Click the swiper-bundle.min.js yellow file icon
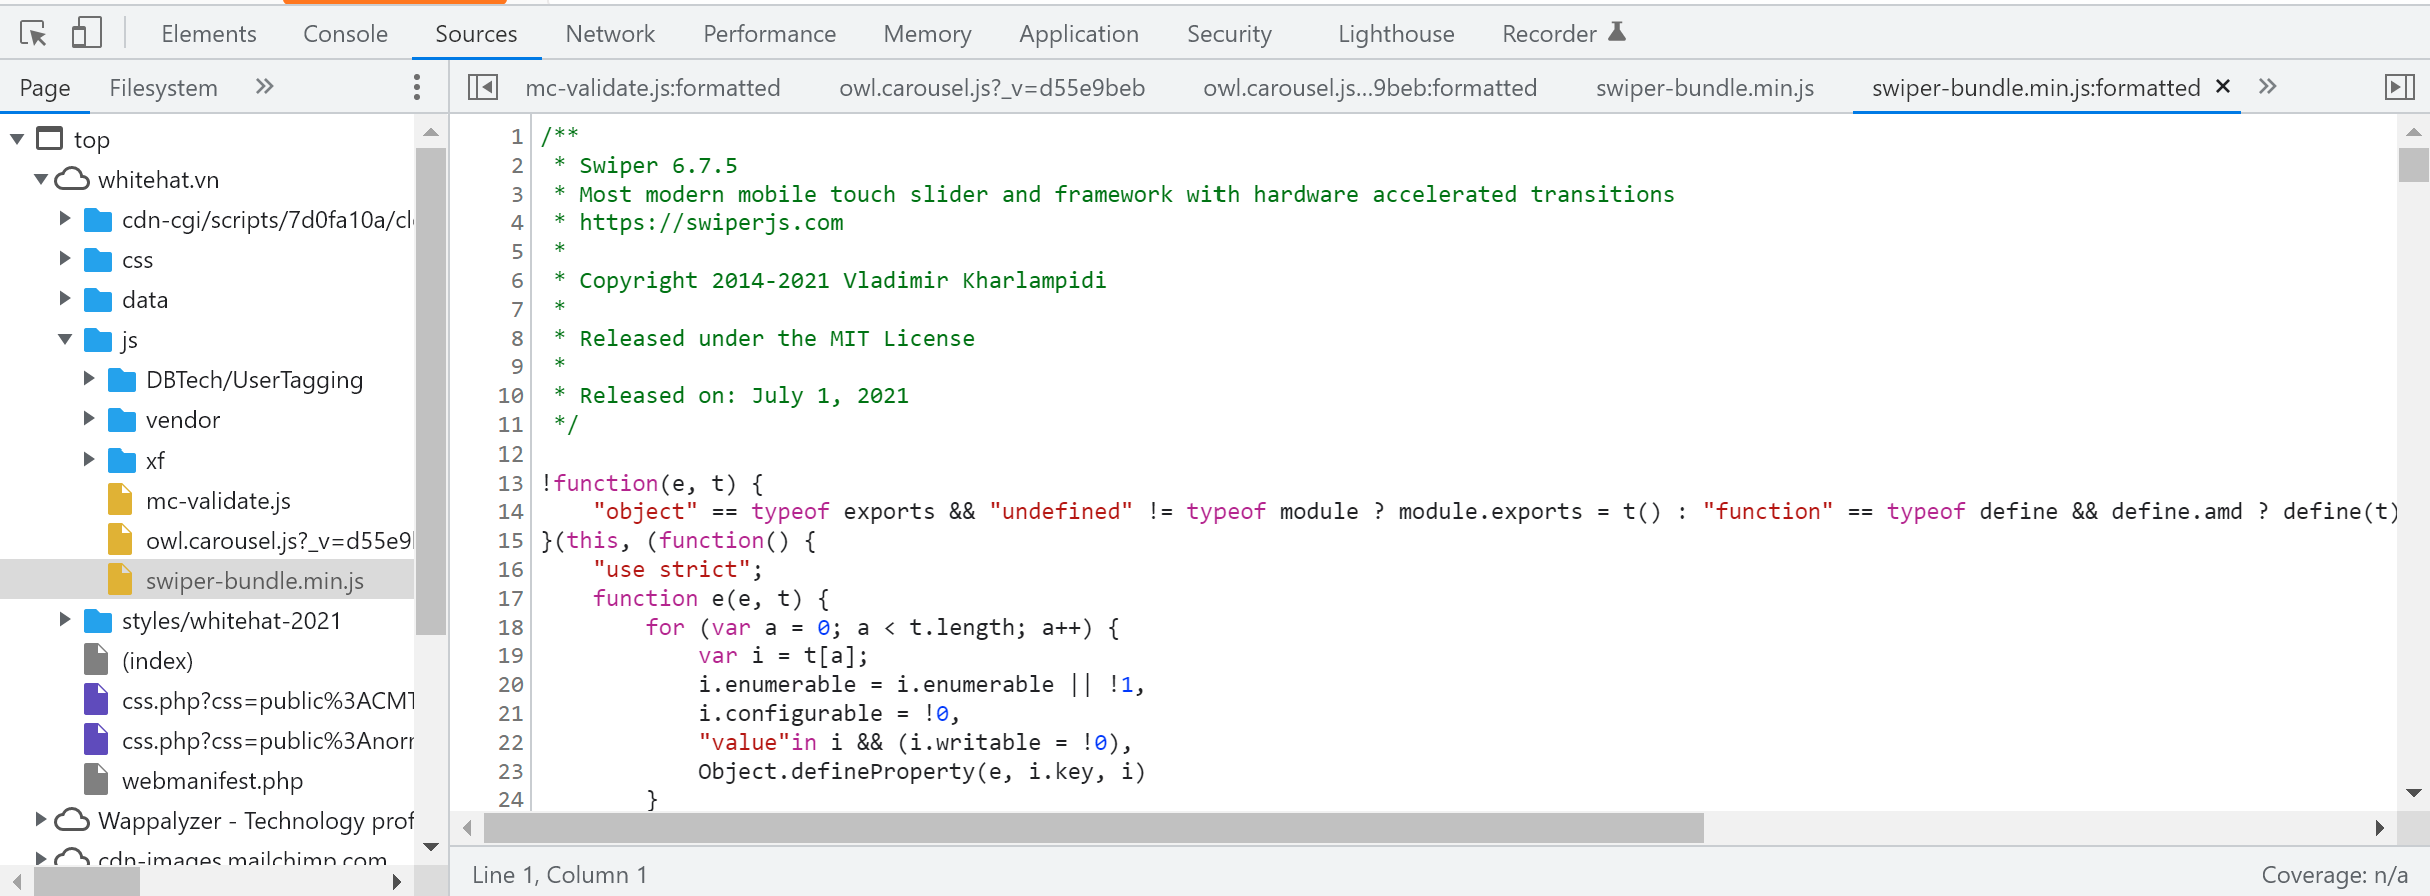Screen dimensions: 2430x896 click(x=120, y=579)
